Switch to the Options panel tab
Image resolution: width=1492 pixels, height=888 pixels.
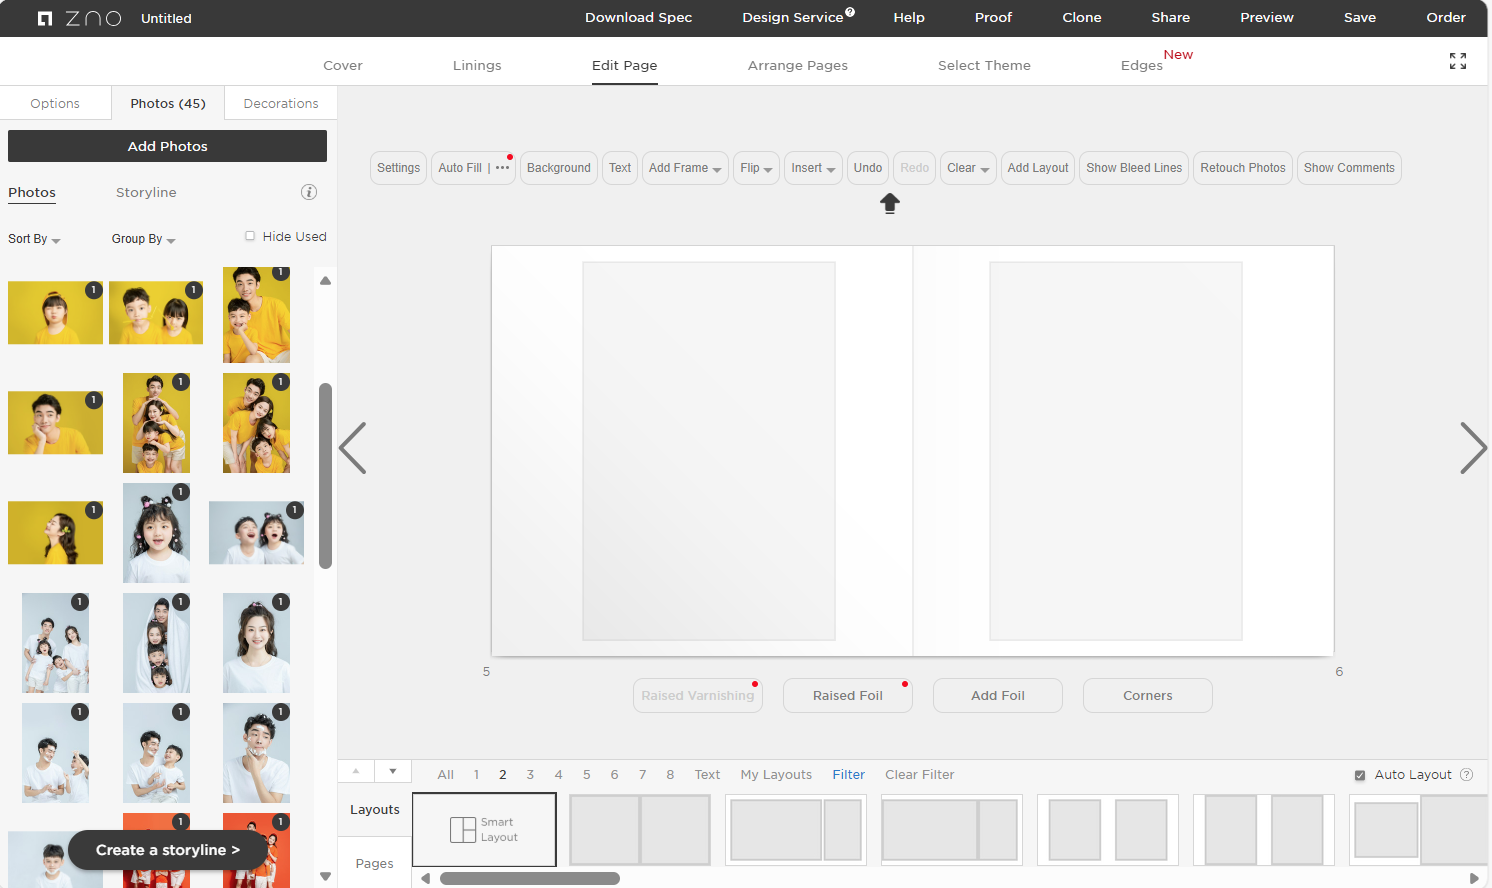tap(55, 103)
